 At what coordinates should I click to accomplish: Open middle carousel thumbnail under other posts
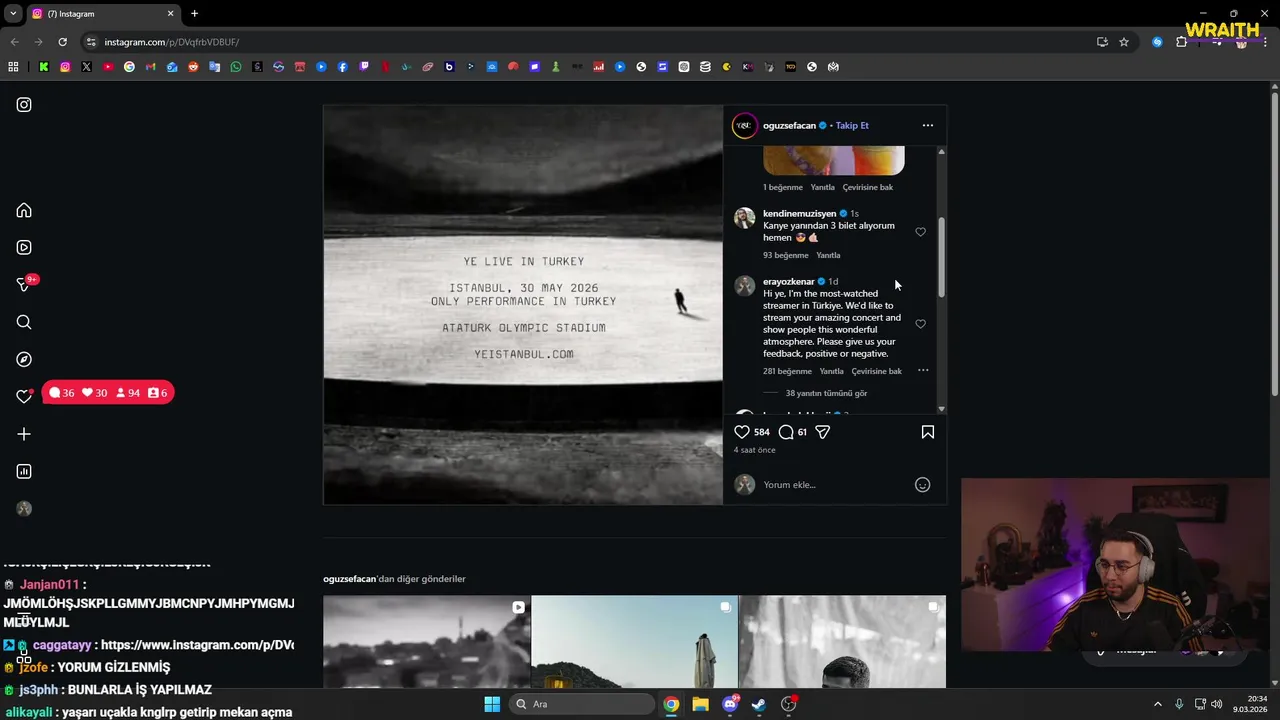634,642
